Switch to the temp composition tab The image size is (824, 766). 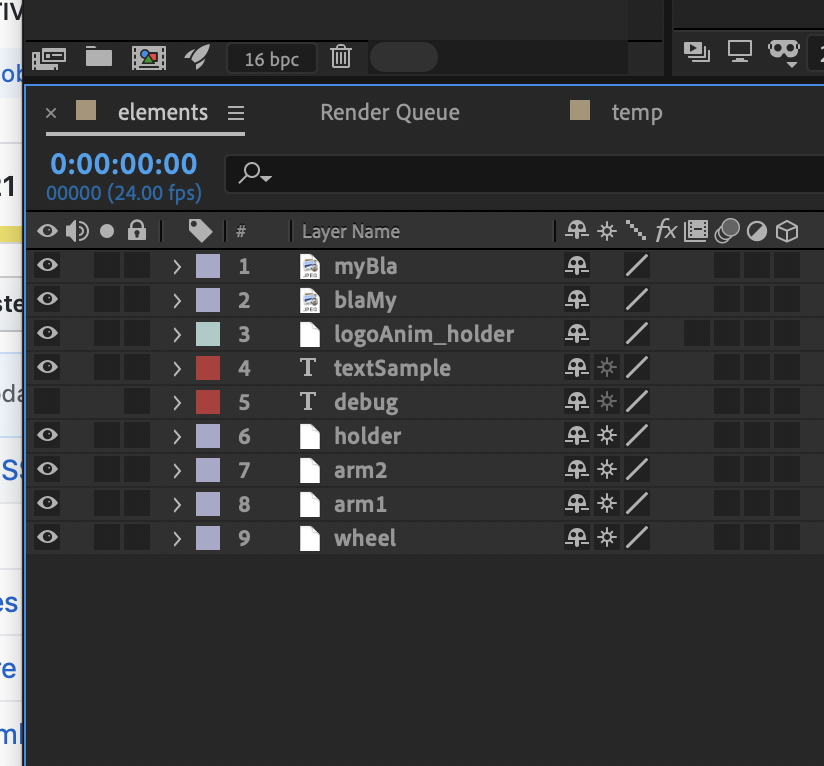[637, 112]
